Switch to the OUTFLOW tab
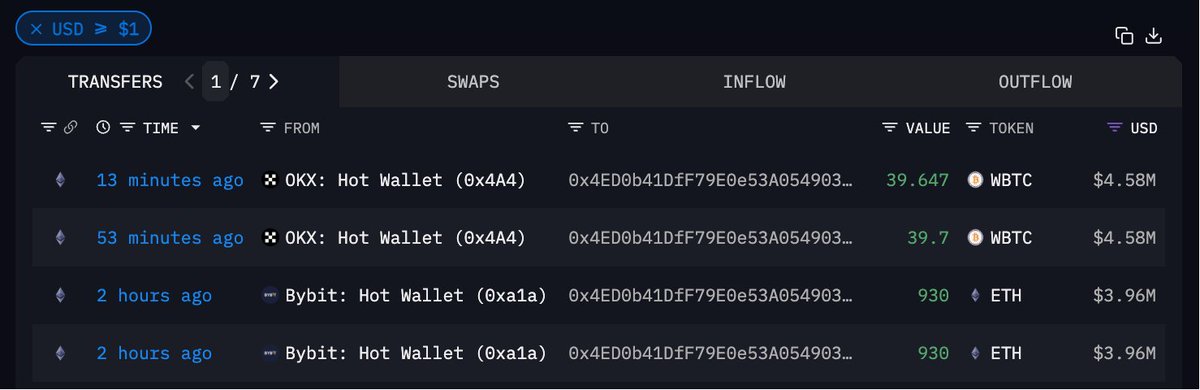 [1035, 82]
